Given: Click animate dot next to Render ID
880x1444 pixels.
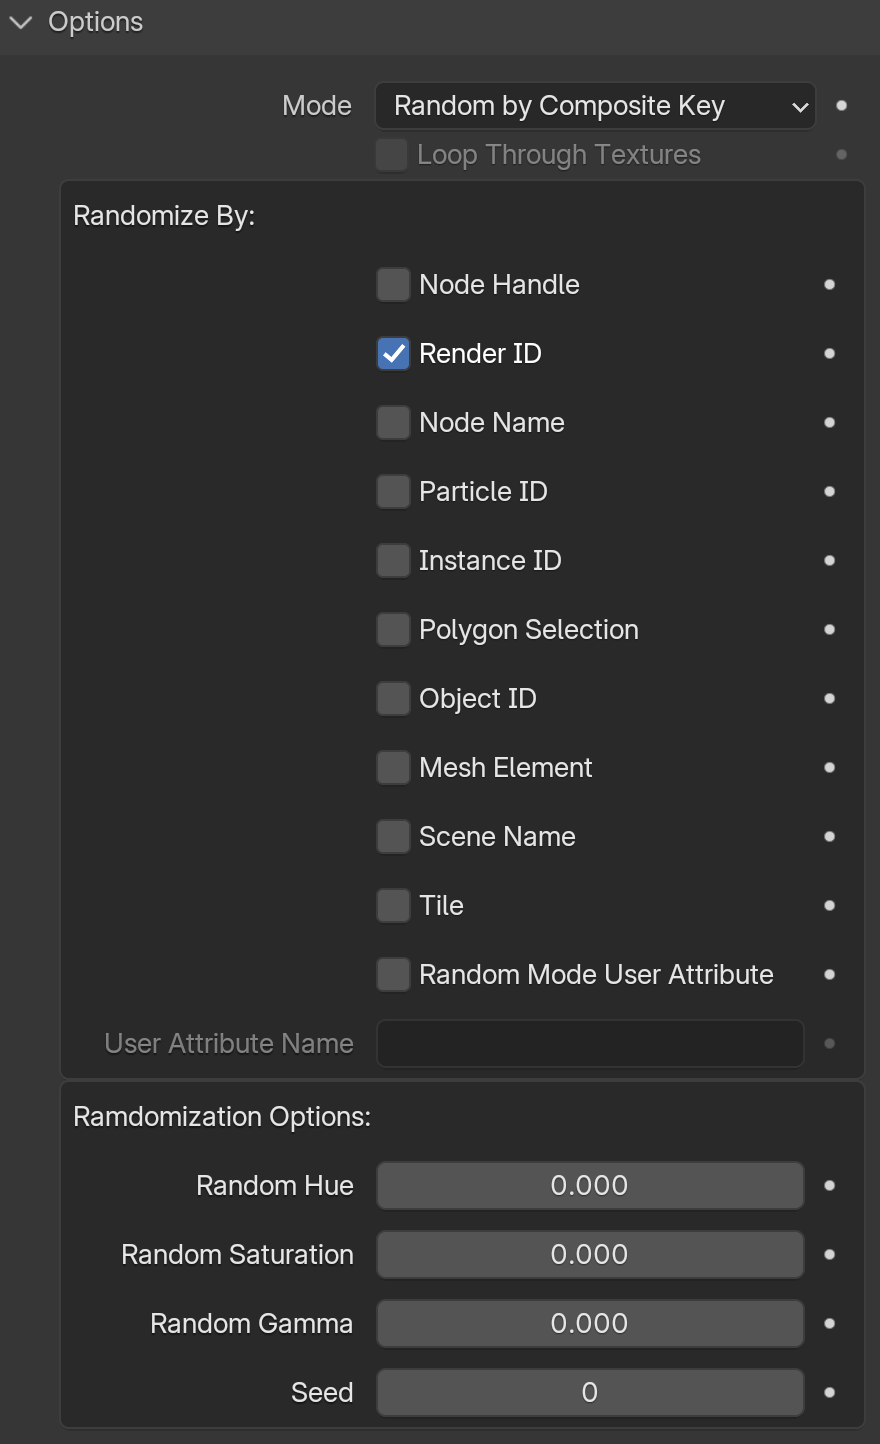Looking at the screenshot, I should 829,354.
